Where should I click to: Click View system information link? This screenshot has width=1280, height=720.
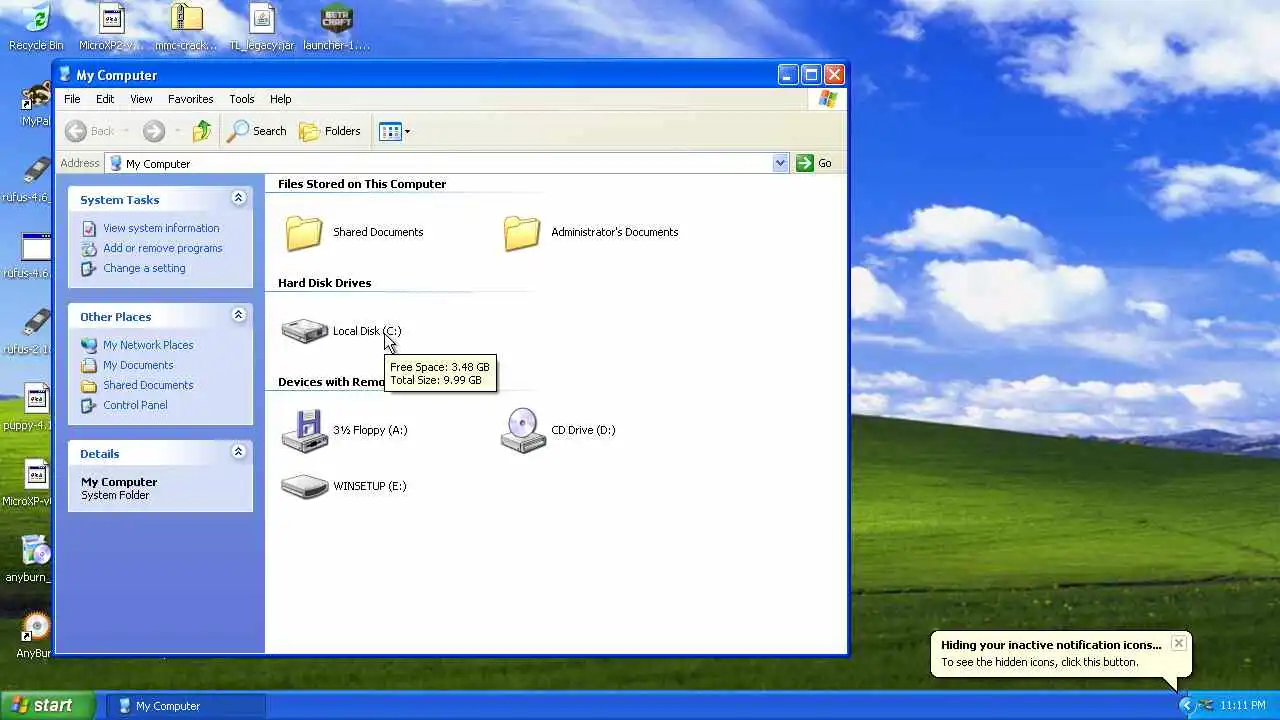pos(161,228)
